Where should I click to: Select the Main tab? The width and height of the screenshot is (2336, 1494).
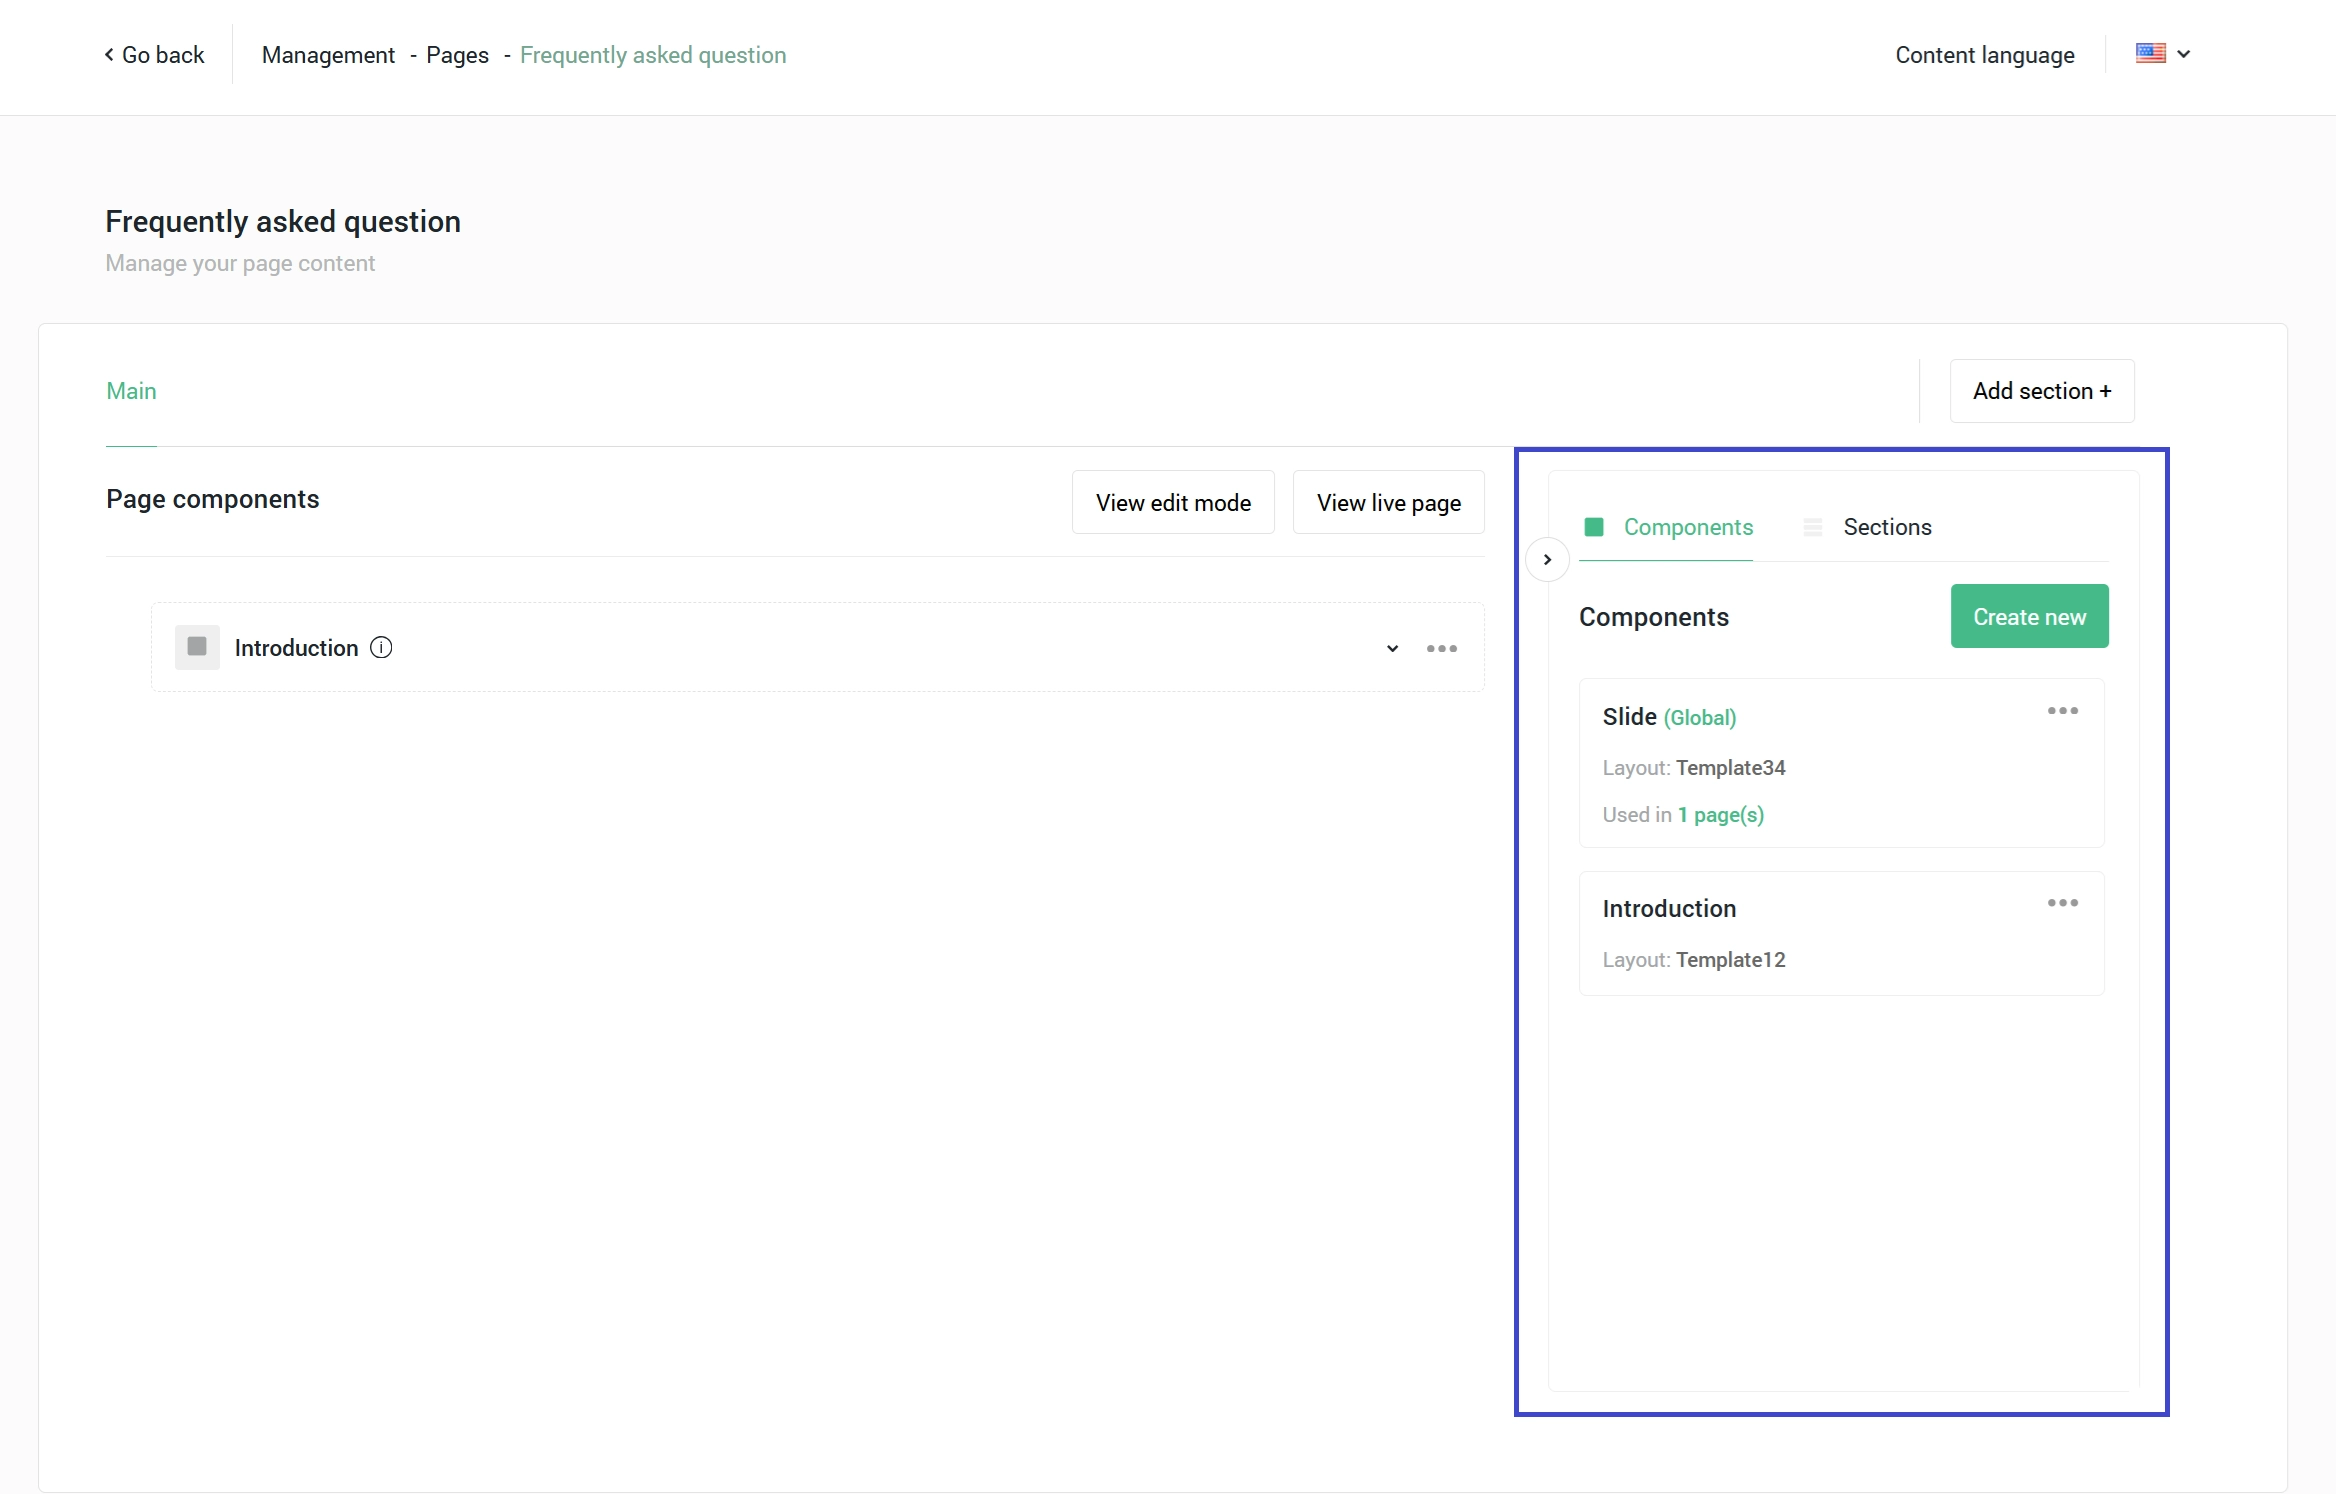pyautogui.click(x=131, y=391)
